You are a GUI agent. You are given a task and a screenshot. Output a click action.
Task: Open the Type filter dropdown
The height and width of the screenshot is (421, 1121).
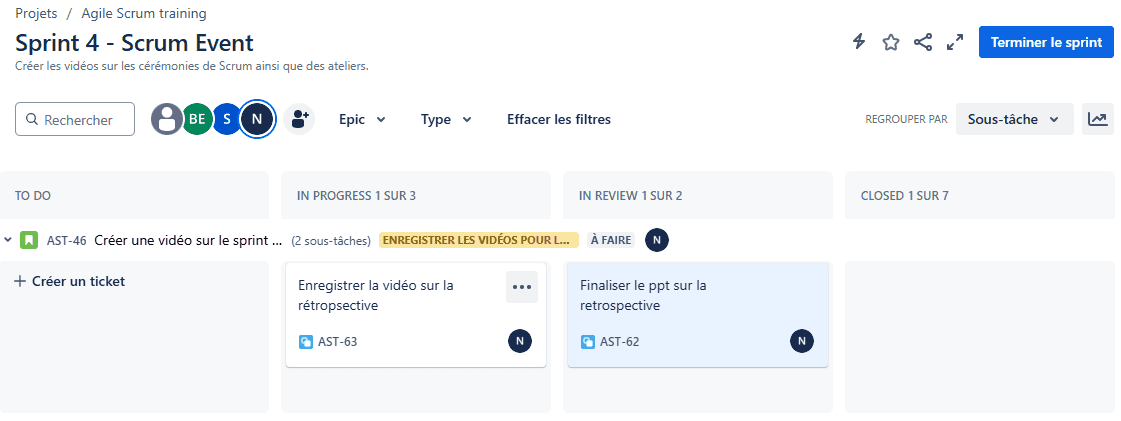tap(445, 119)
